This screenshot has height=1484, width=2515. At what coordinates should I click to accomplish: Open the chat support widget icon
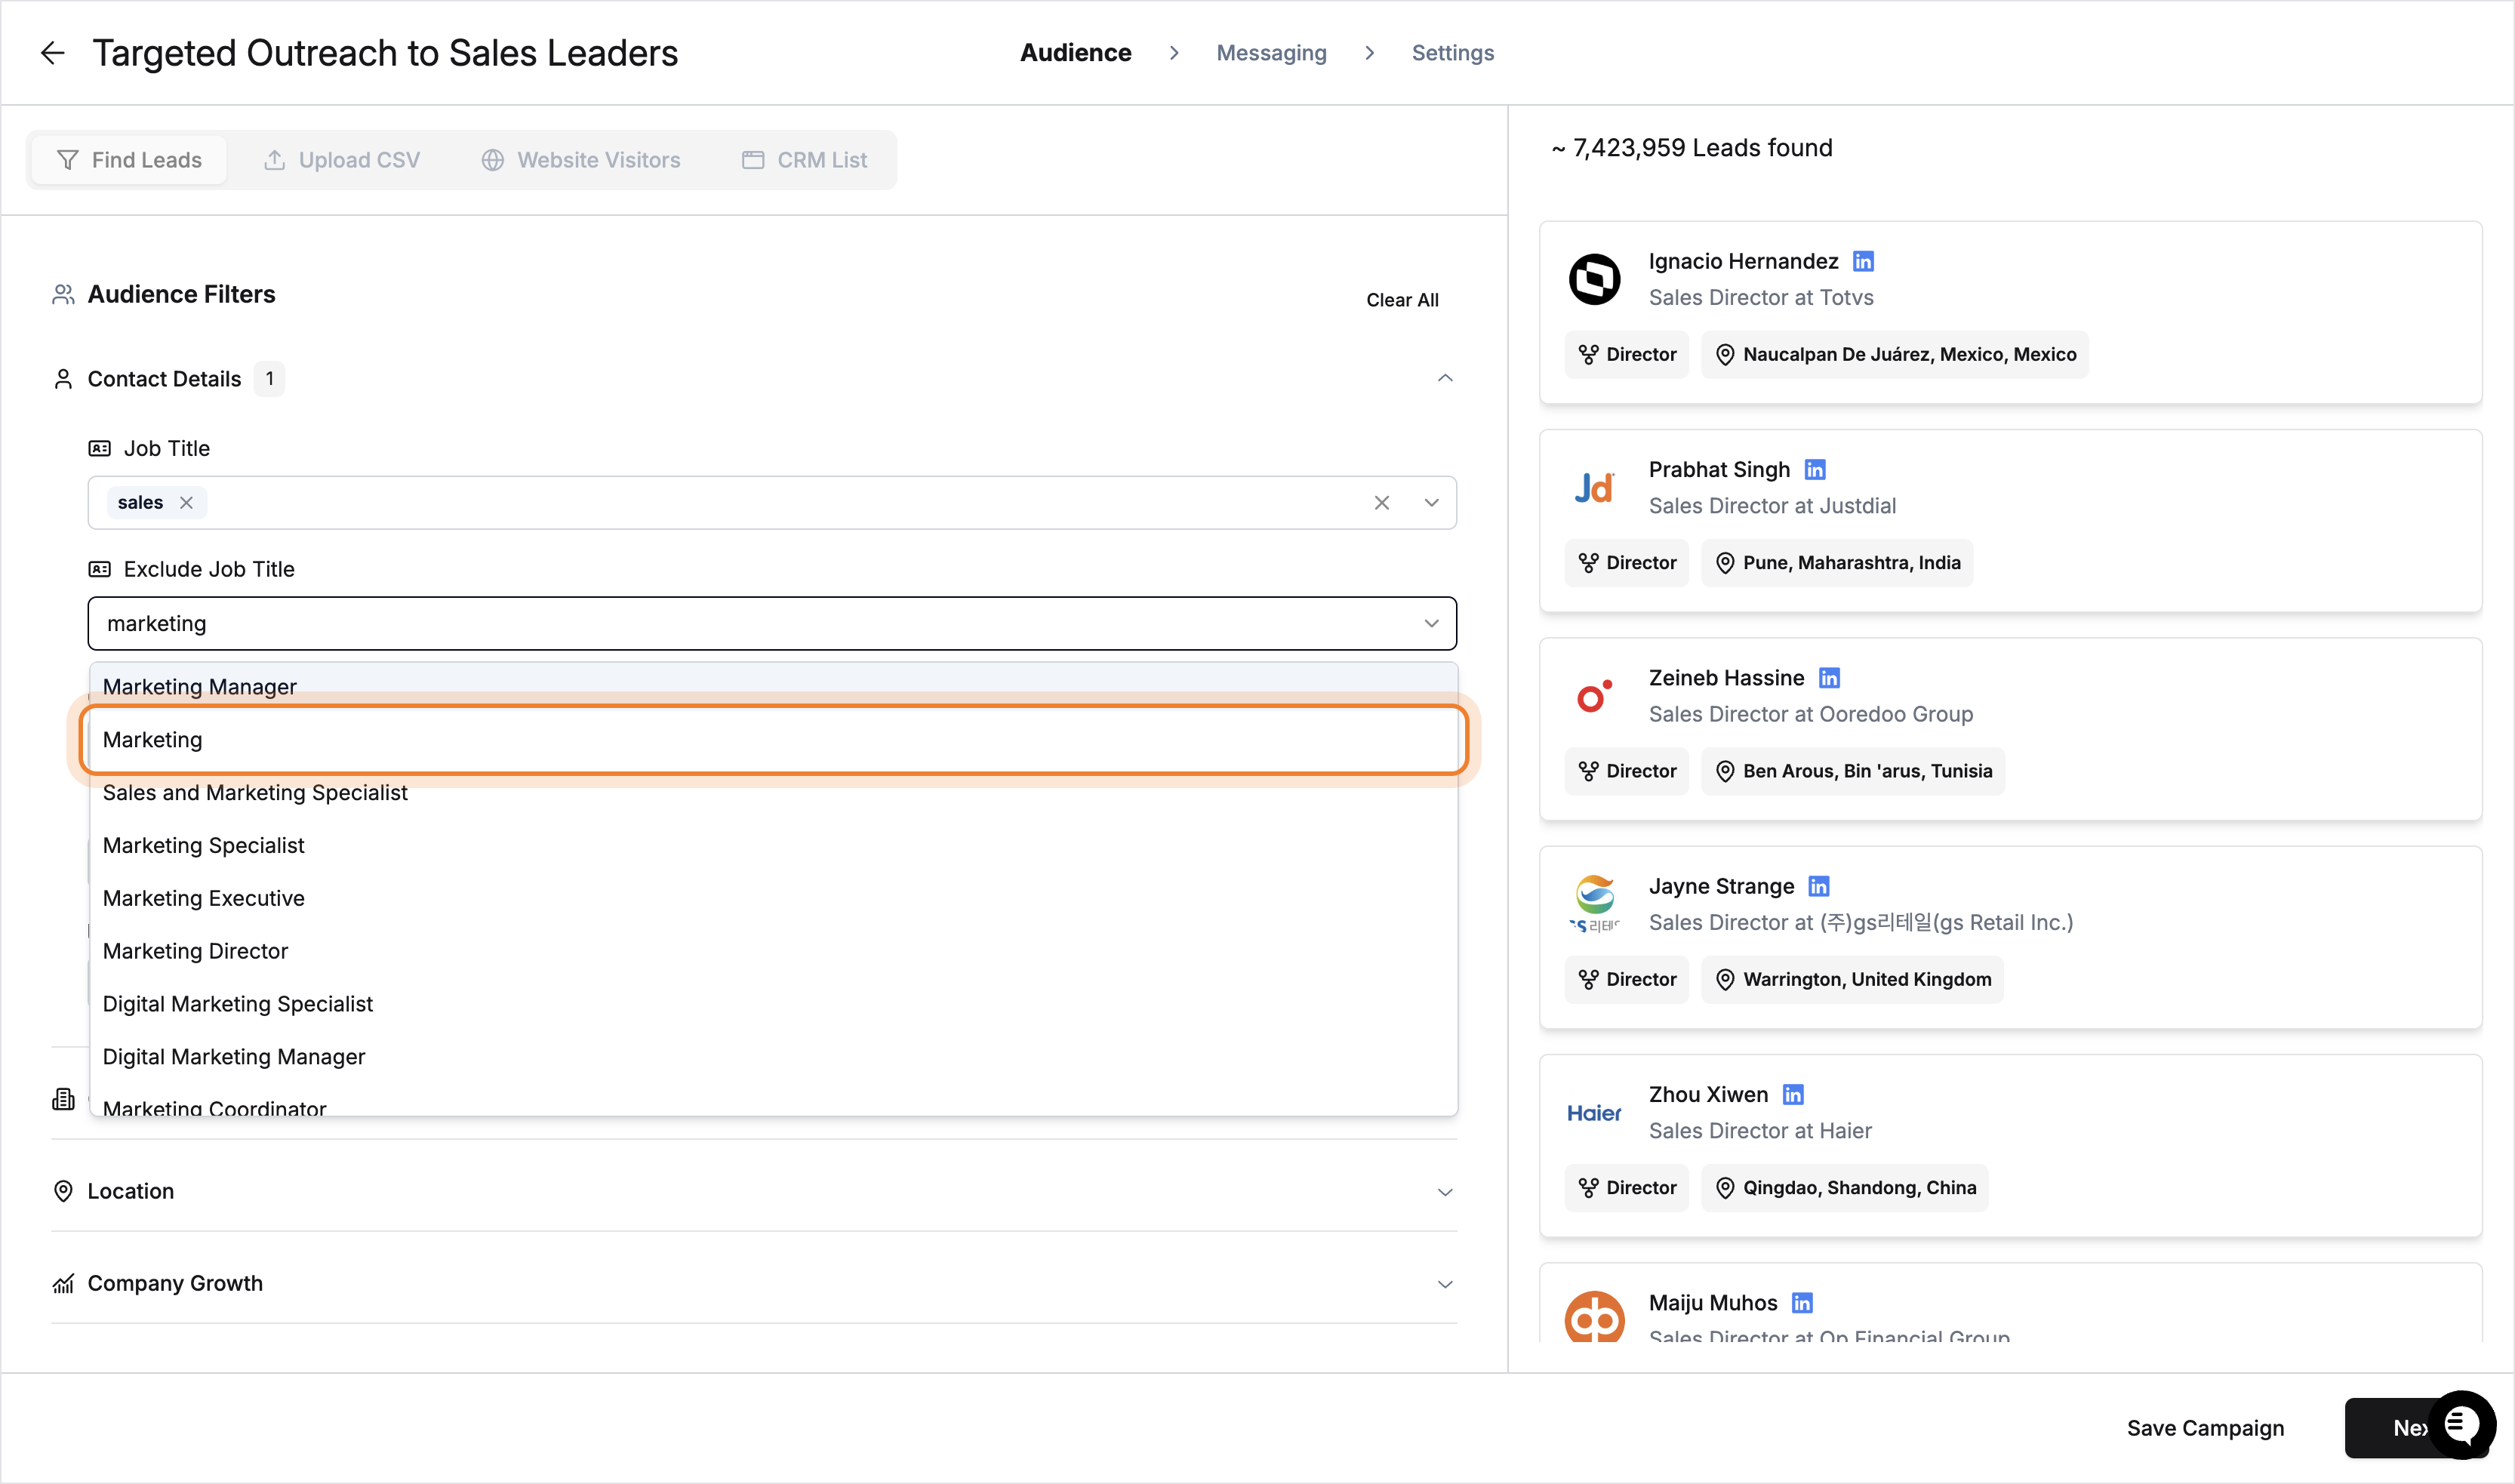pos(2462,1424)
